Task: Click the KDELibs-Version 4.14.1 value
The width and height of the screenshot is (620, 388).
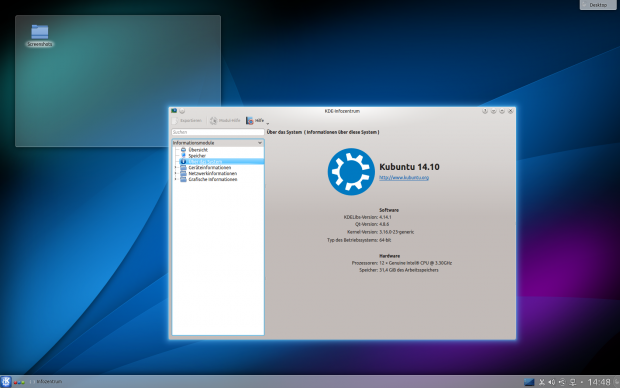Action: [x=385, y=217]
